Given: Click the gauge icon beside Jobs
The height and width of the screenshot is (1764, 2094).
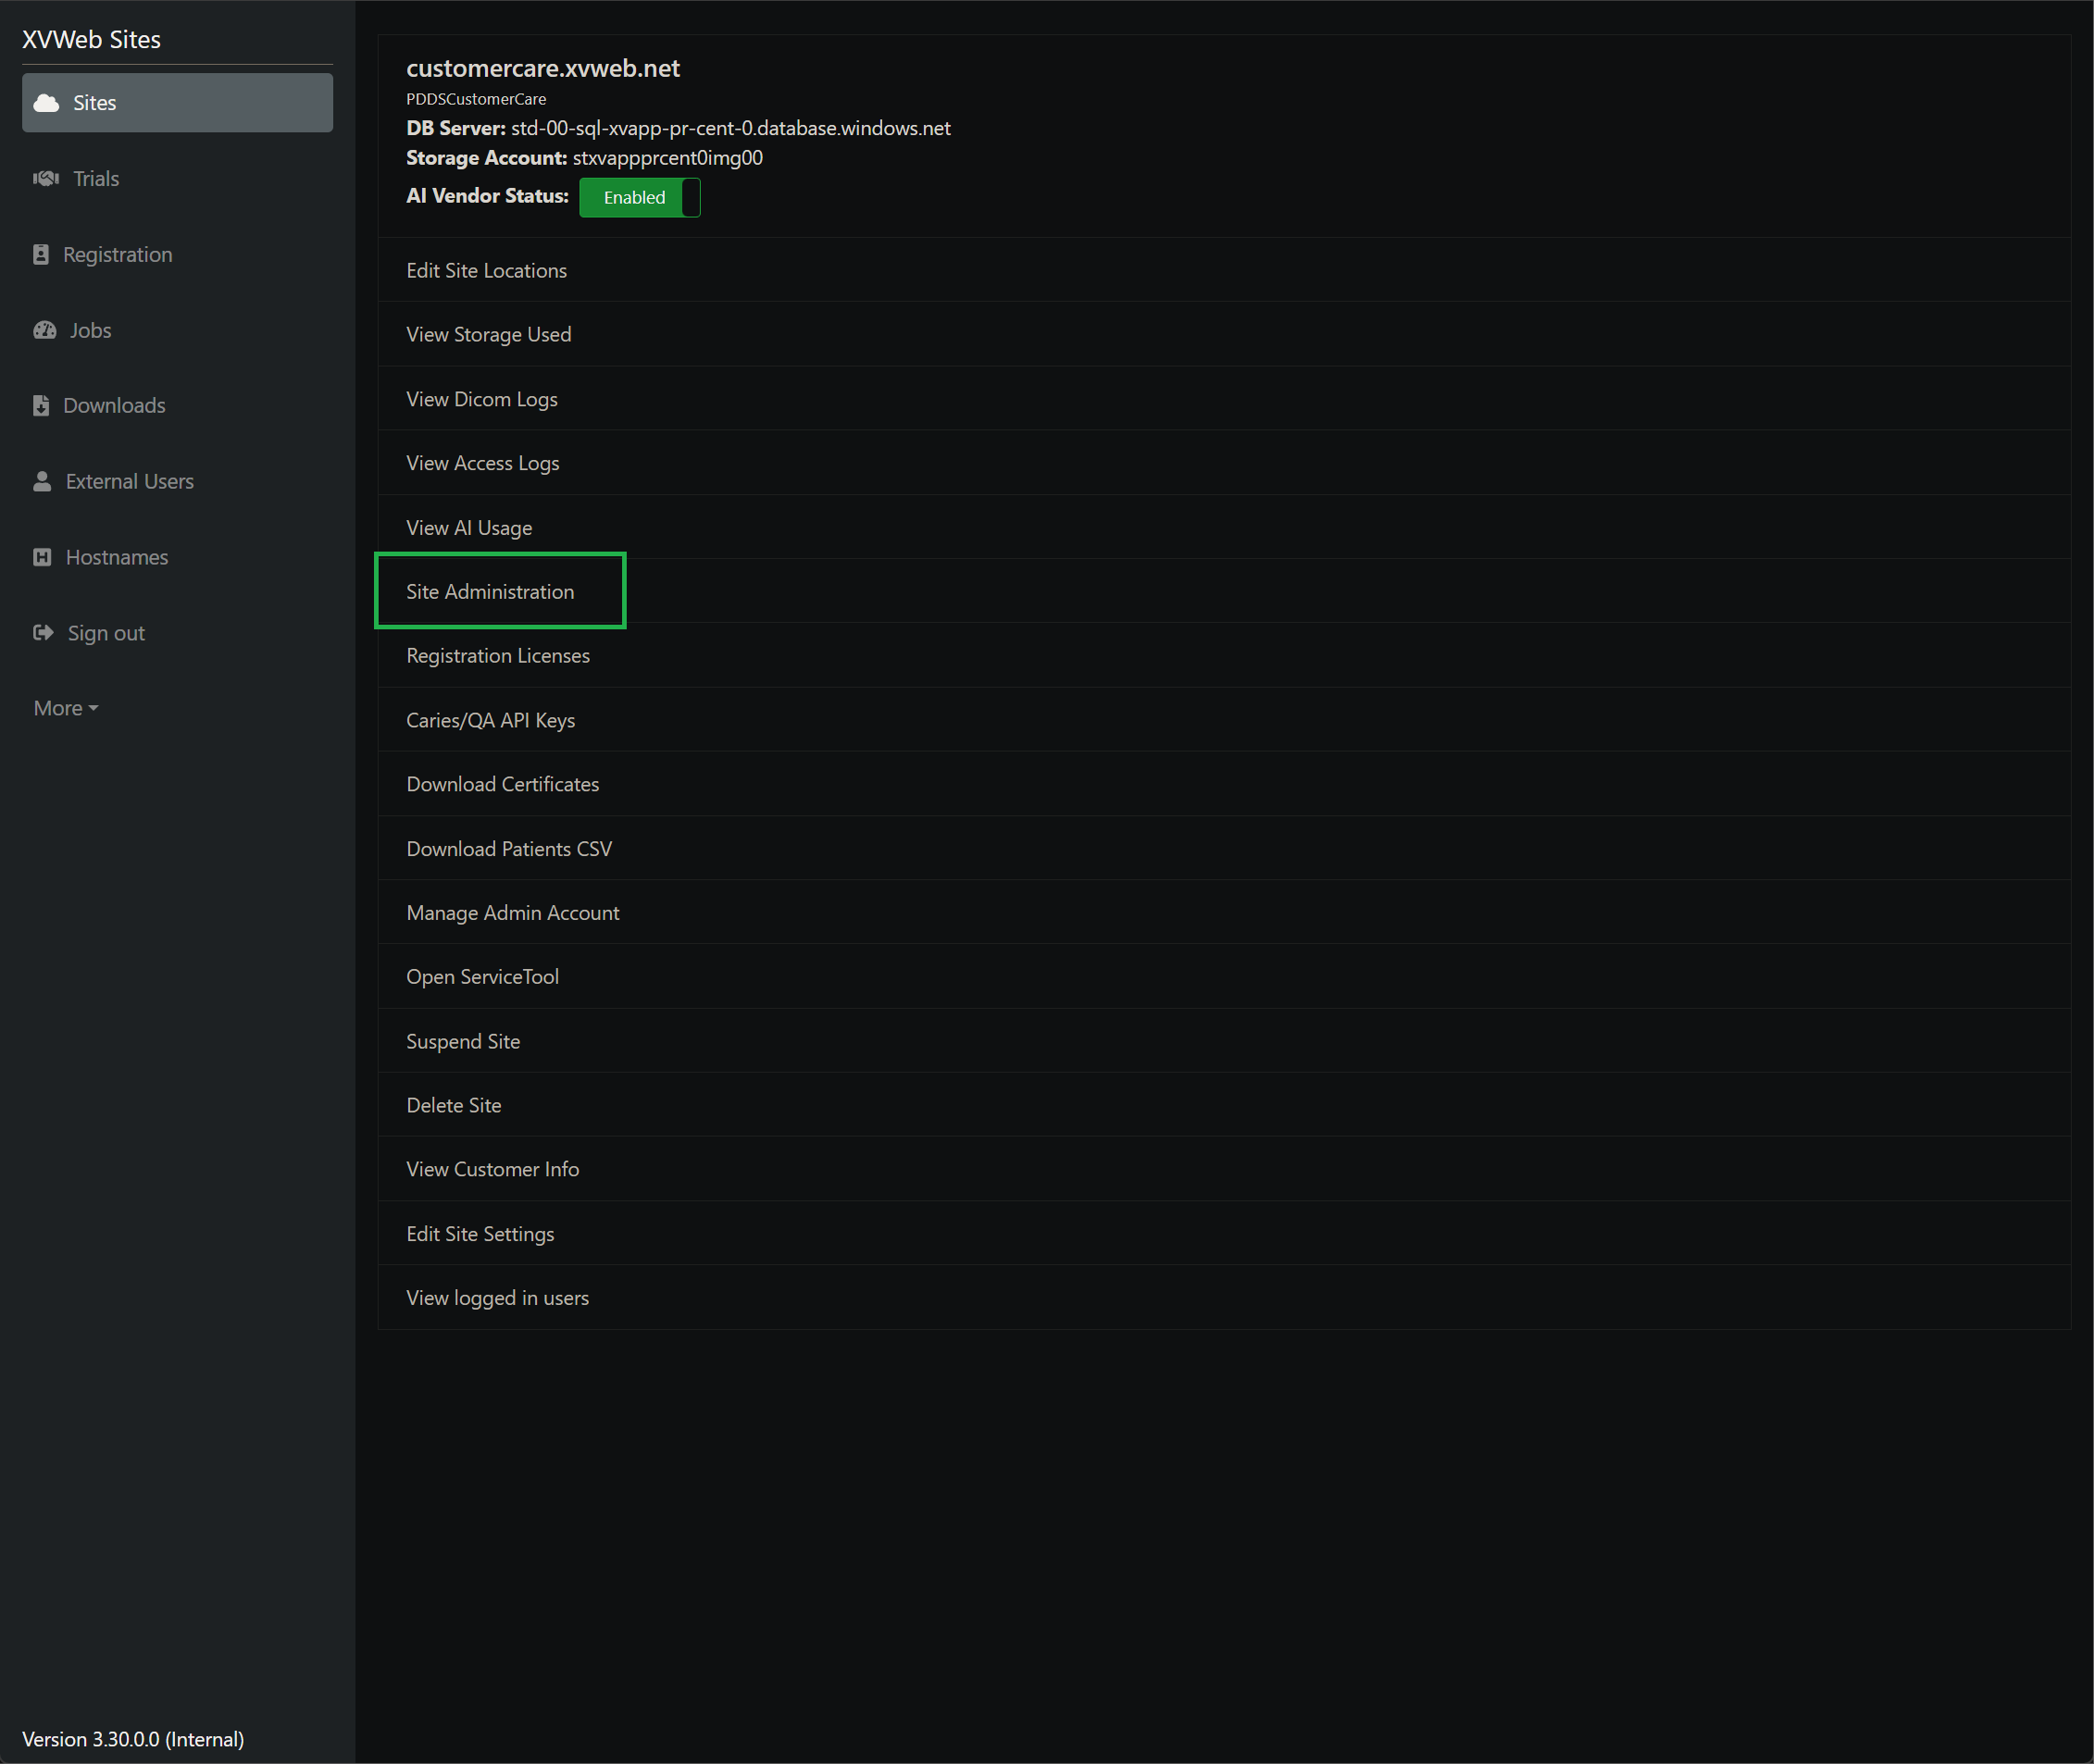Looking at the screenshot, I should [x=45, y=330].
